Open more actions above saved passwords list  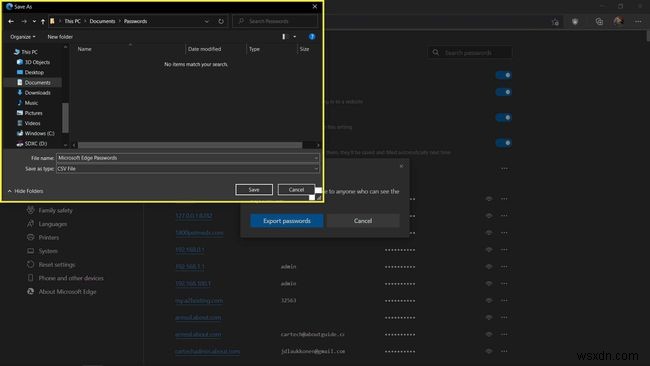click(x=504, y=168)
